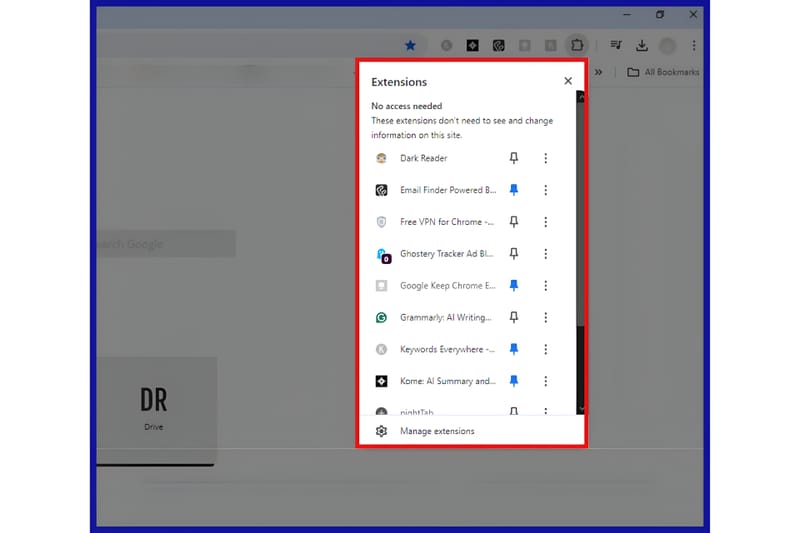800x533 pixels.
Task: Close the Extensions popup
Action: pos(568,81)
